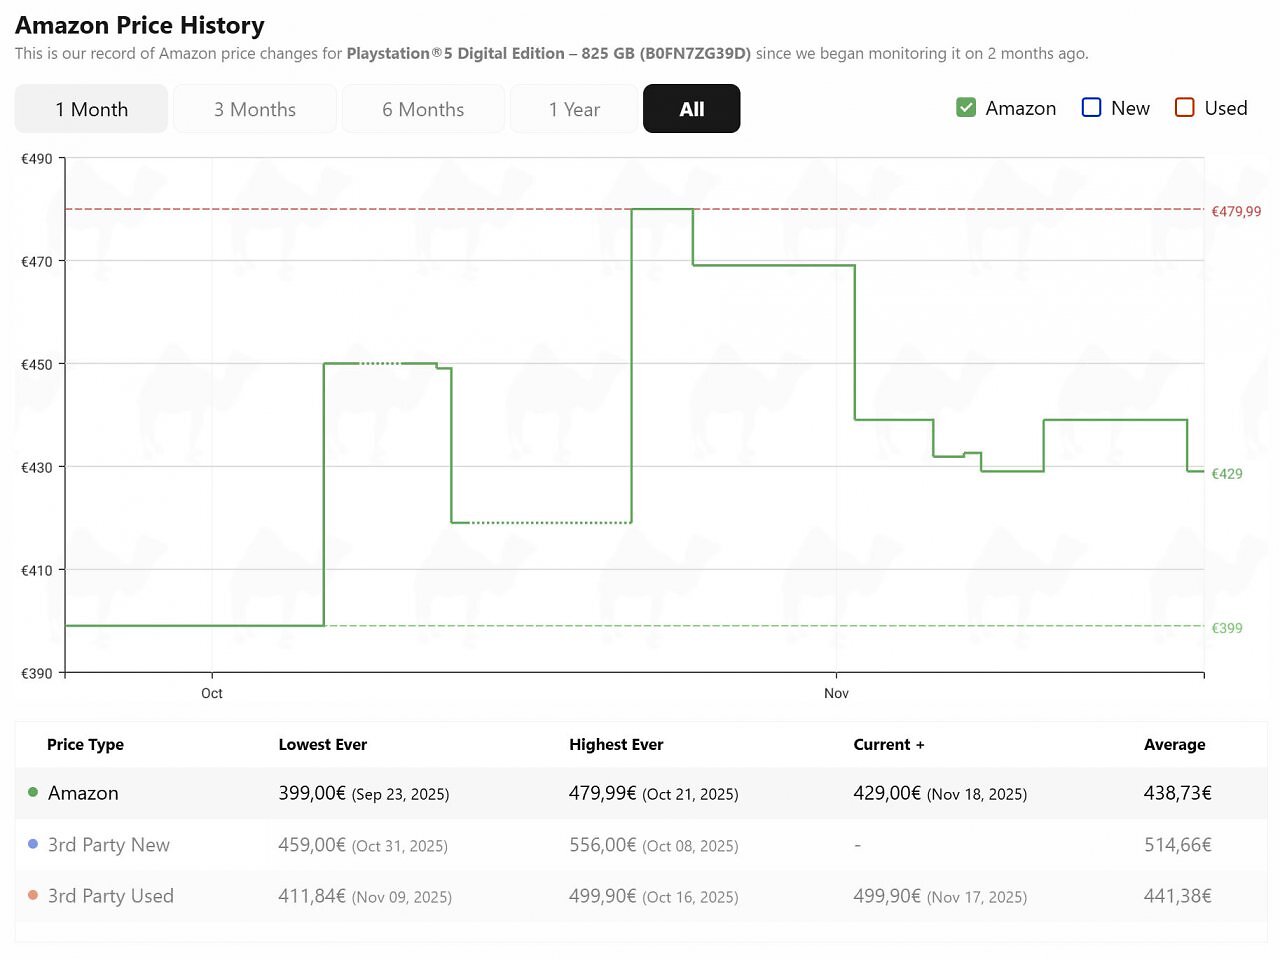Click the Current + column header

[x=889, y=744]
